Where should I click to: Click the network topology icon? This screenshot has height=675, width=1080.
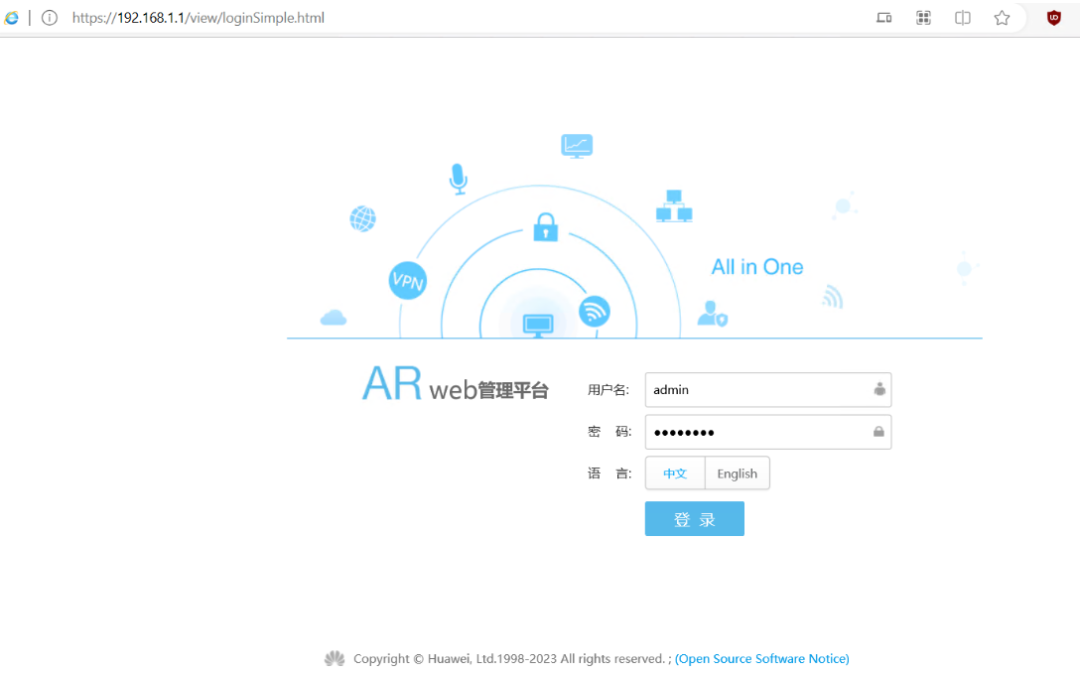pos(674,206)
